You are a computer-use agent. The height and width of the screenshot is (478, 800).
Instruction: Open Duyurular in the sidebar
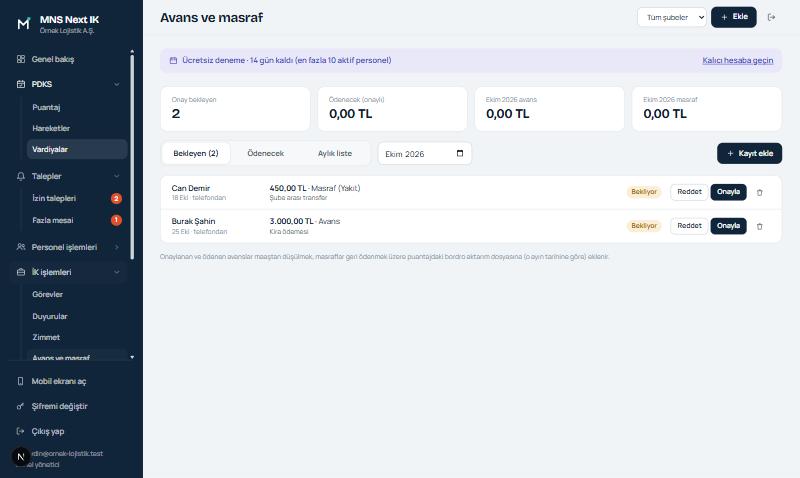77,316
